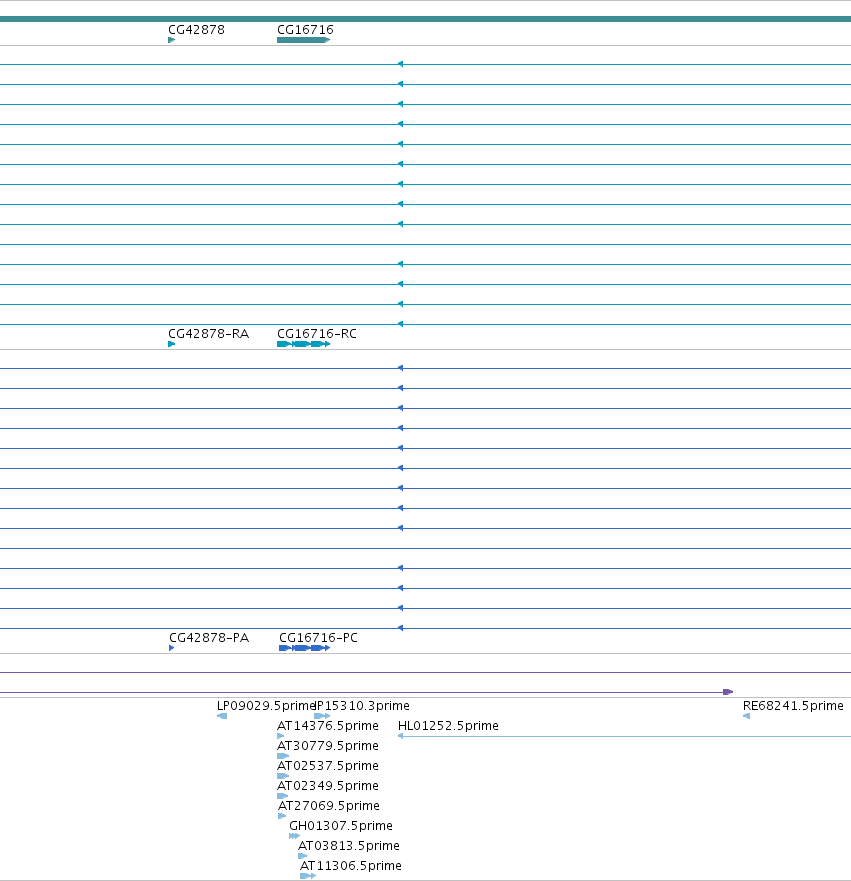Click the AT30779.5prime label
This screenshot has height=881, width=851.
click(327, 746)
